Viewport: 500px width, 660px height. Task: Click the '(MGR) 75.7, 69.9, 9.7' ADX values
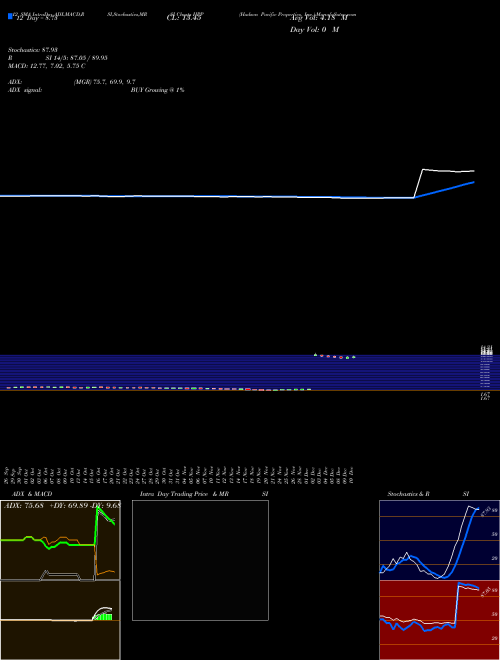[x=104, y=82]
